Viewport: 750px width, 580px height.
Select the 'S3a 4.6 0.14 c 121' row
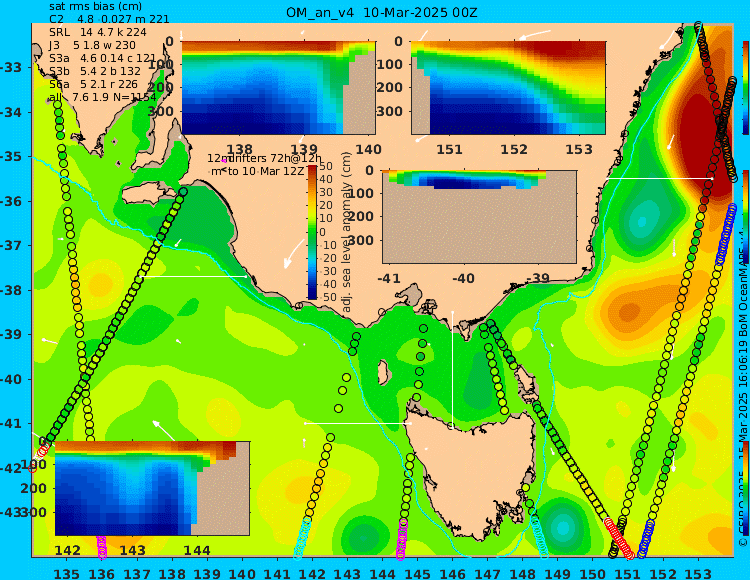point(102,58)
